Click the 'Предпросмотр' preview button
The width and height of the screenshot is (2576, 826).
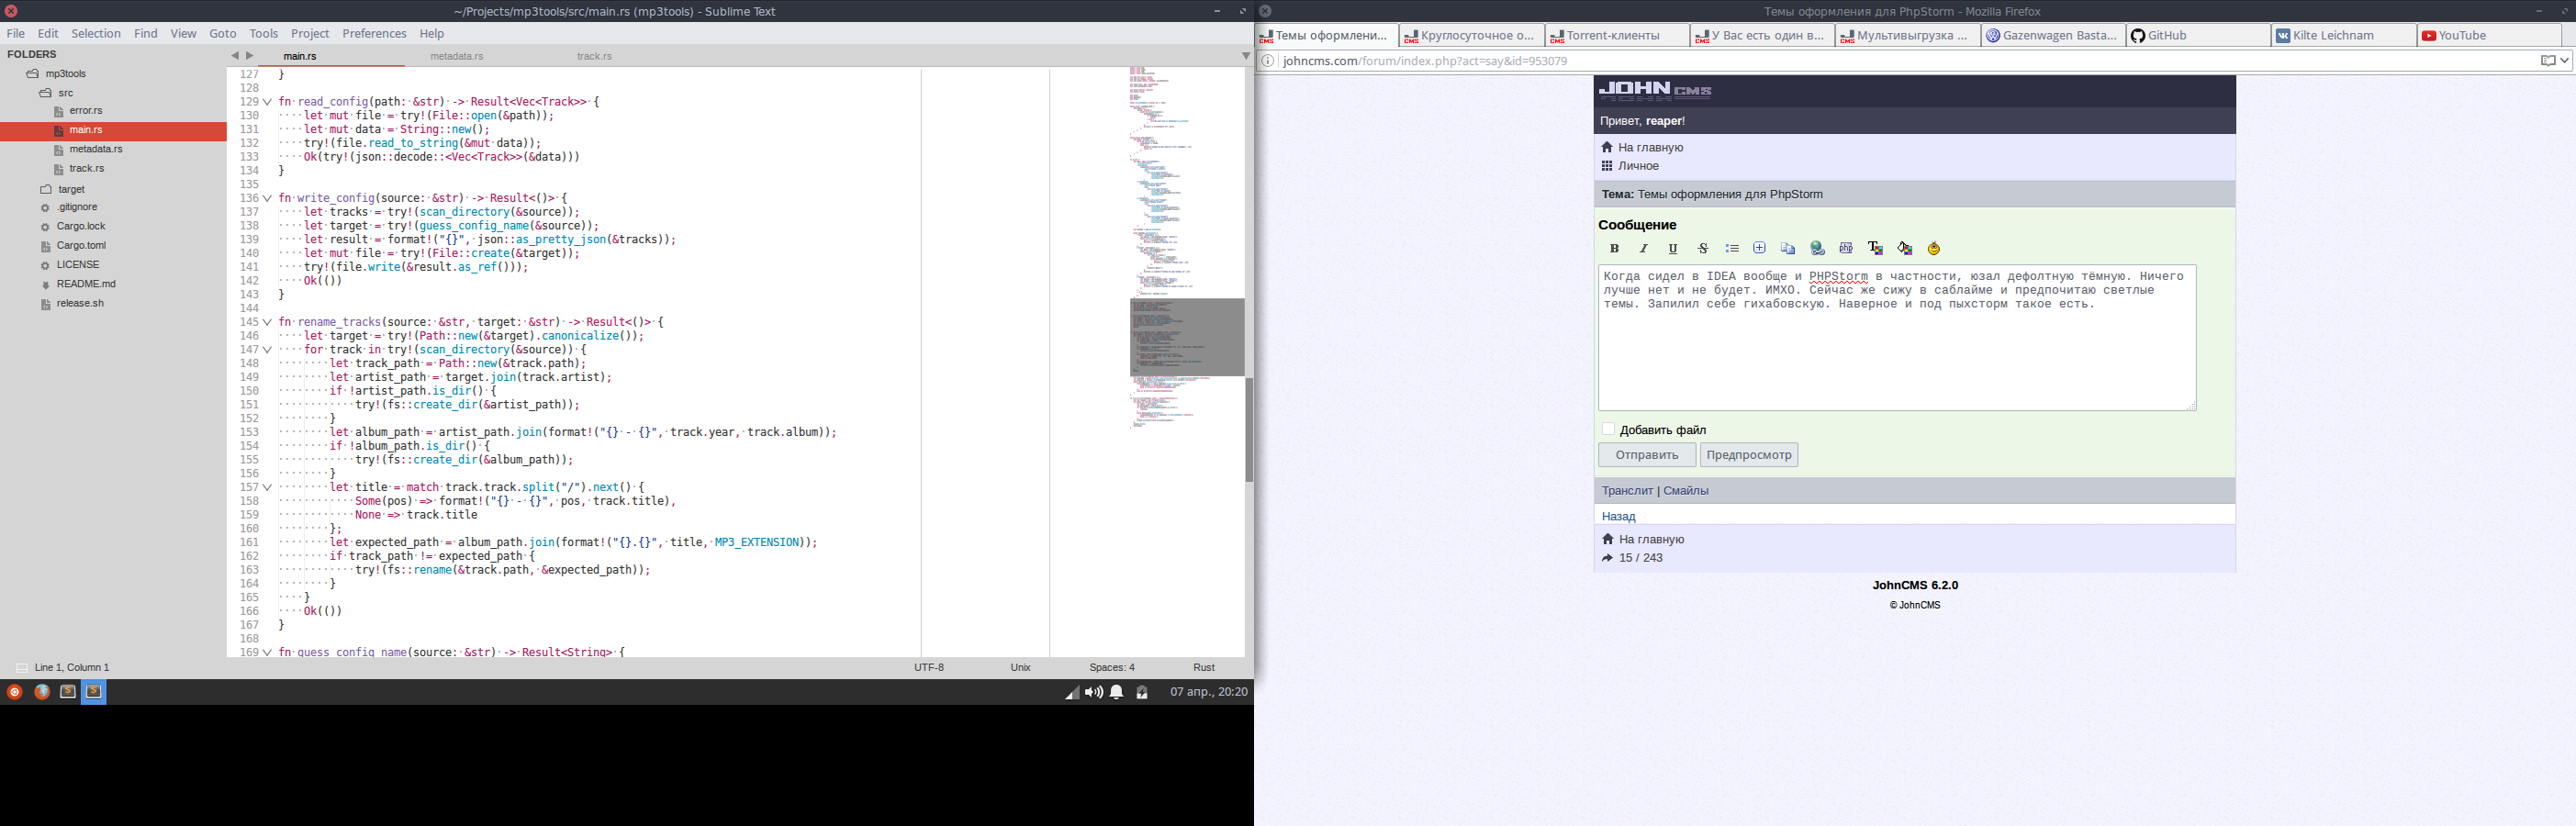(1748, 455)
